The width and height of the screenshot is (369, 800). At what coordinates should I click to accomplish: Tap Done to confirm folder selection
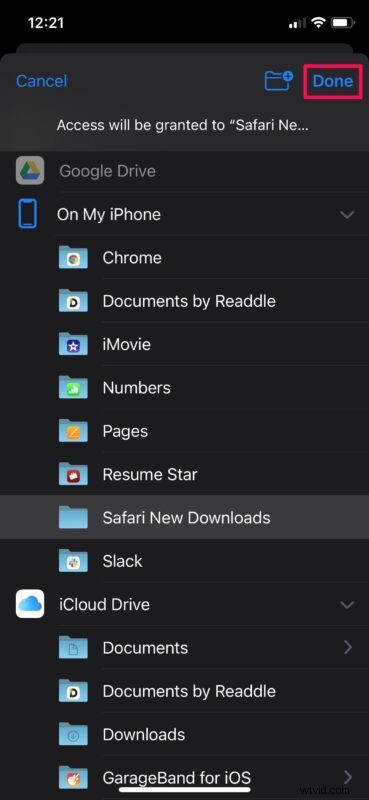(333, 81)
